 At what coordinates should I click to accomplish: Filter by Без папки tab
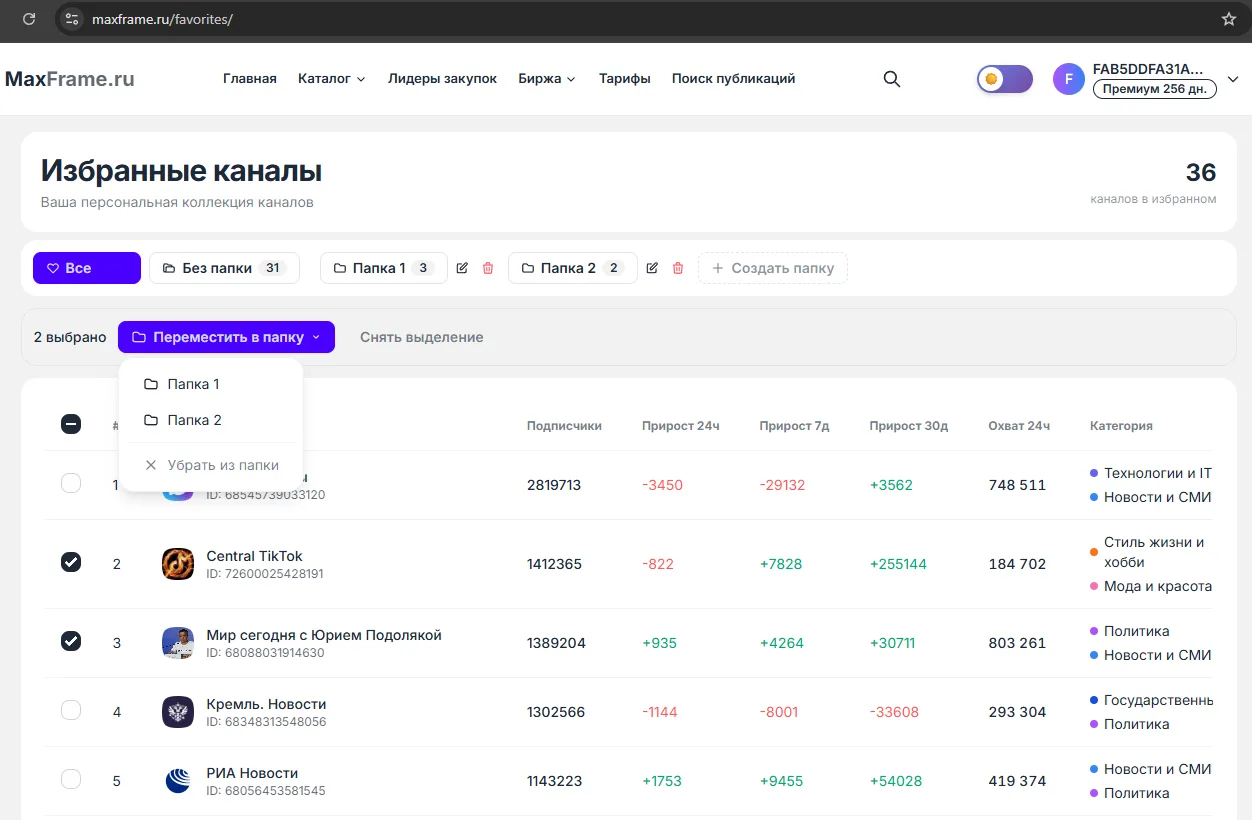coord(224,268)
